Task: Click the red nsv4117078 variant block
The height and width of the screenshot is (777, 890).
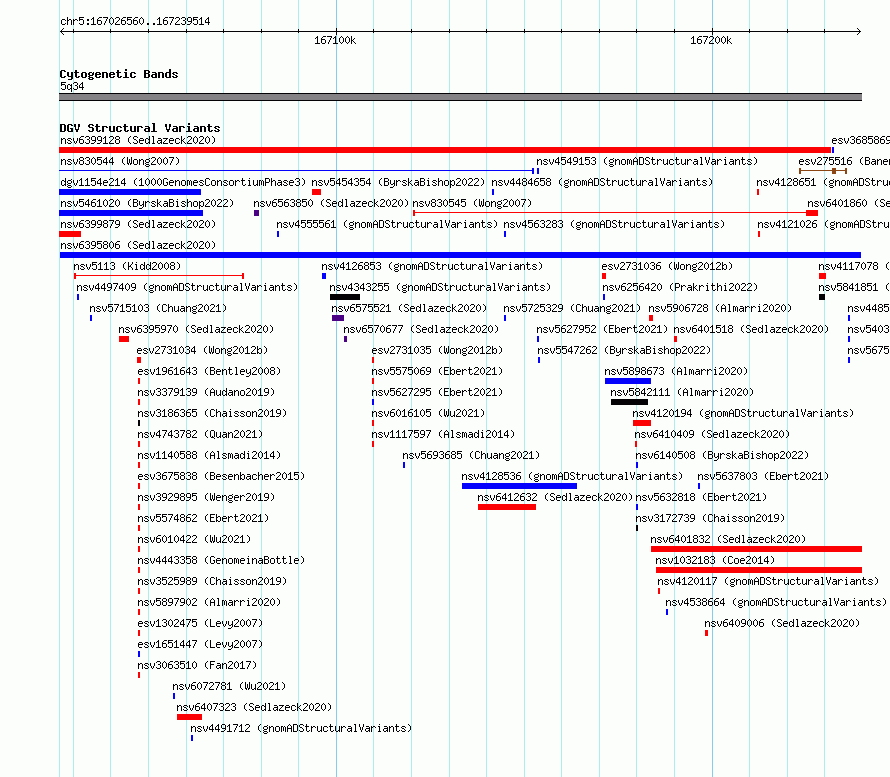Action: click(x=822, y=276)
